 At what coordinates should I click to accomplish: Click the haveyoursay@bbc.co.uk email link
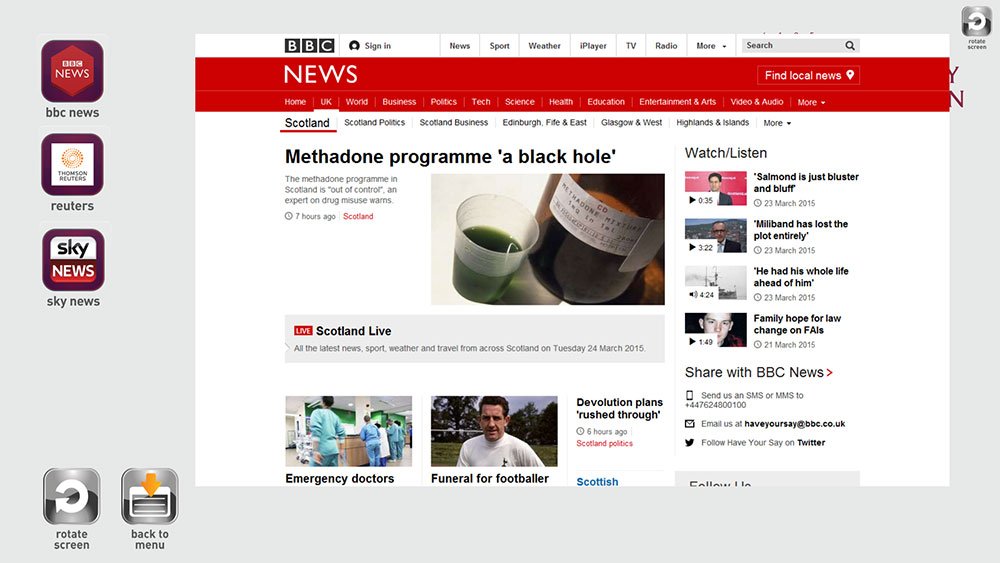pyautogui.click(x=795, y=424)
